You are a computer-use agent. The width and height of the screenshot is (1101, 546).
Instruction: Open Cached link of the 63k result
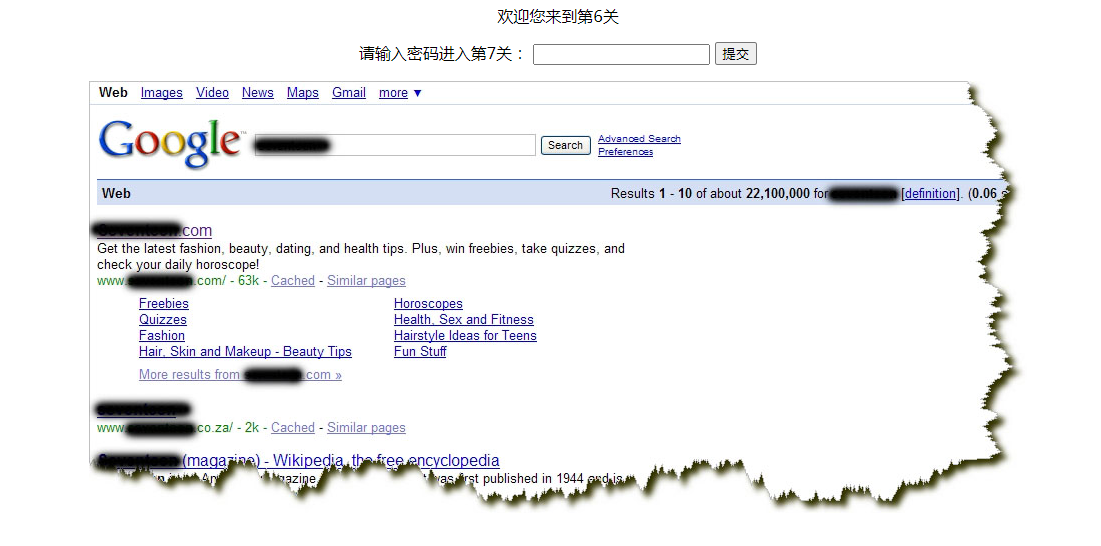293,281
